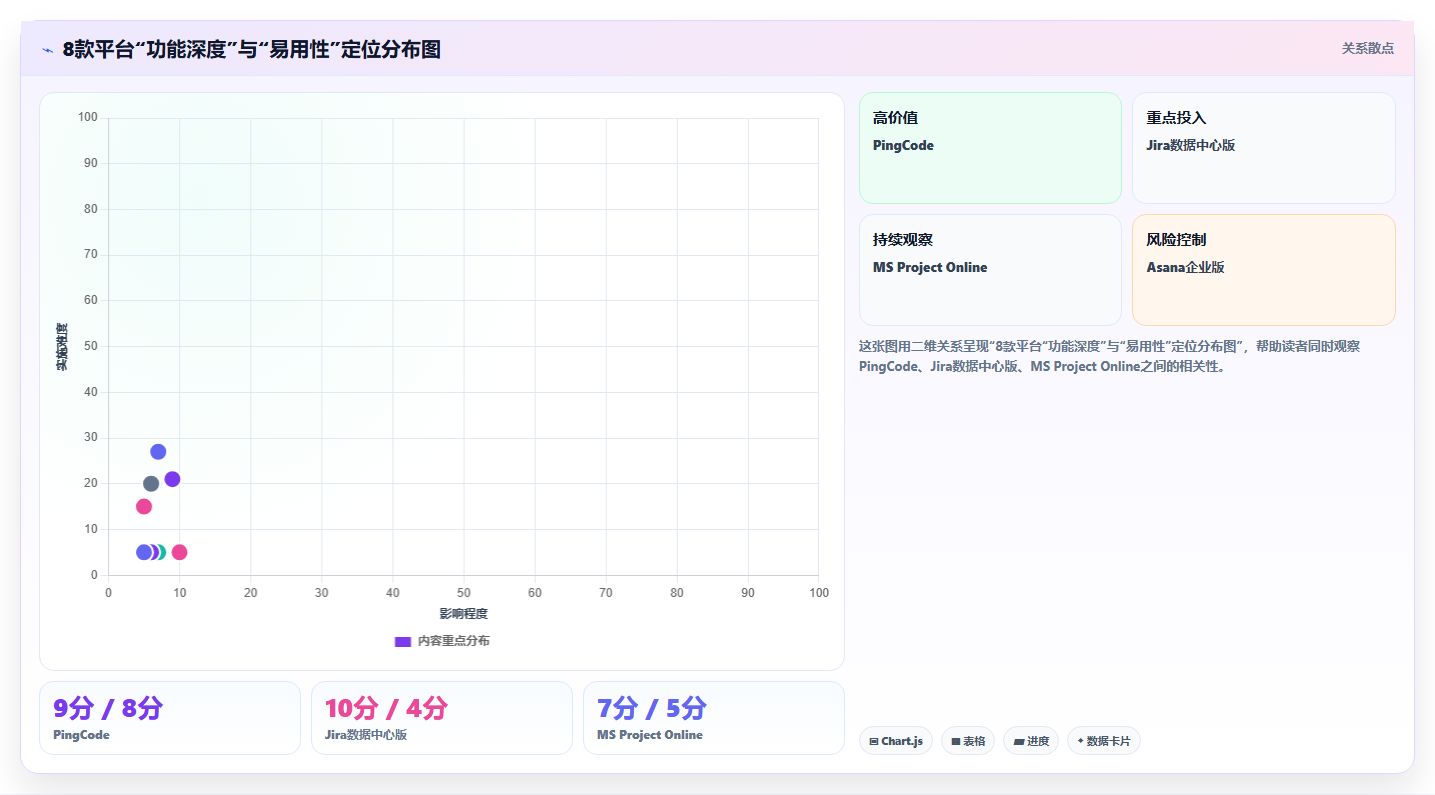The width and height of the screenshot is (1435, 795).
Task: Click the sparkle icon in the 数据卡片 chip
Action: (1080, 741)
